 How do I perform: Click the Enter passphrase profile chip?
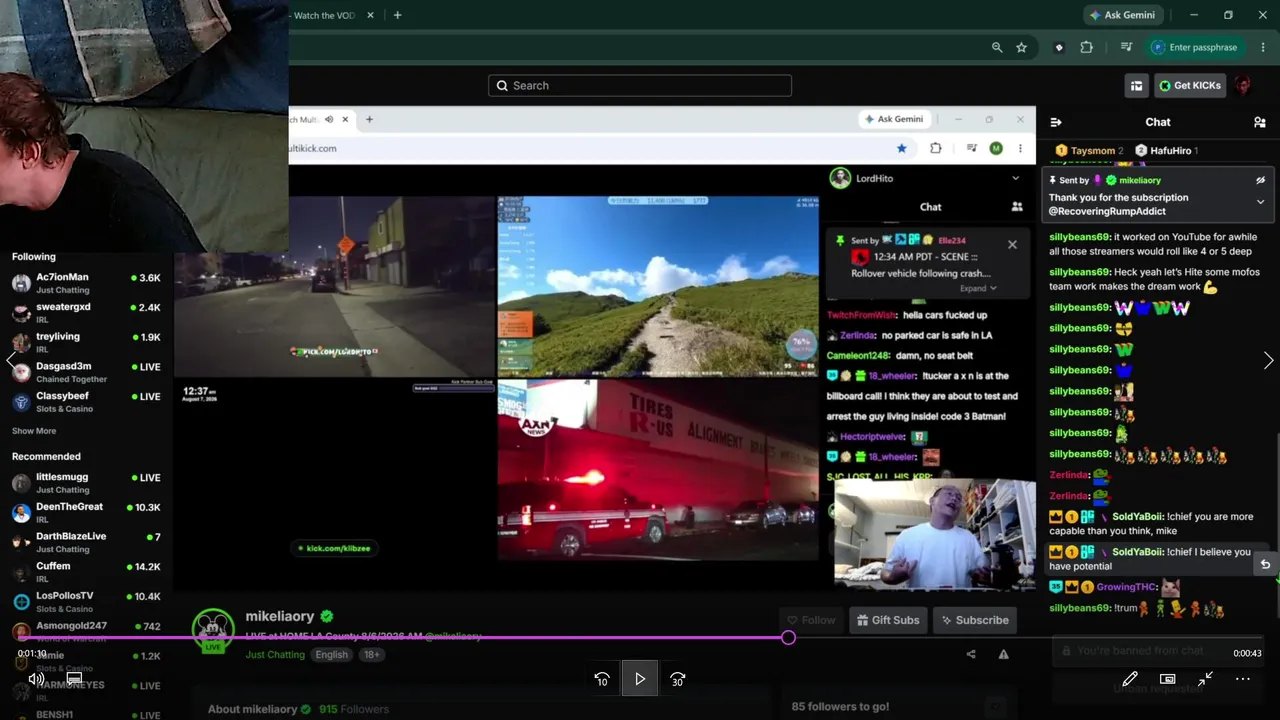coord(1196,47)
